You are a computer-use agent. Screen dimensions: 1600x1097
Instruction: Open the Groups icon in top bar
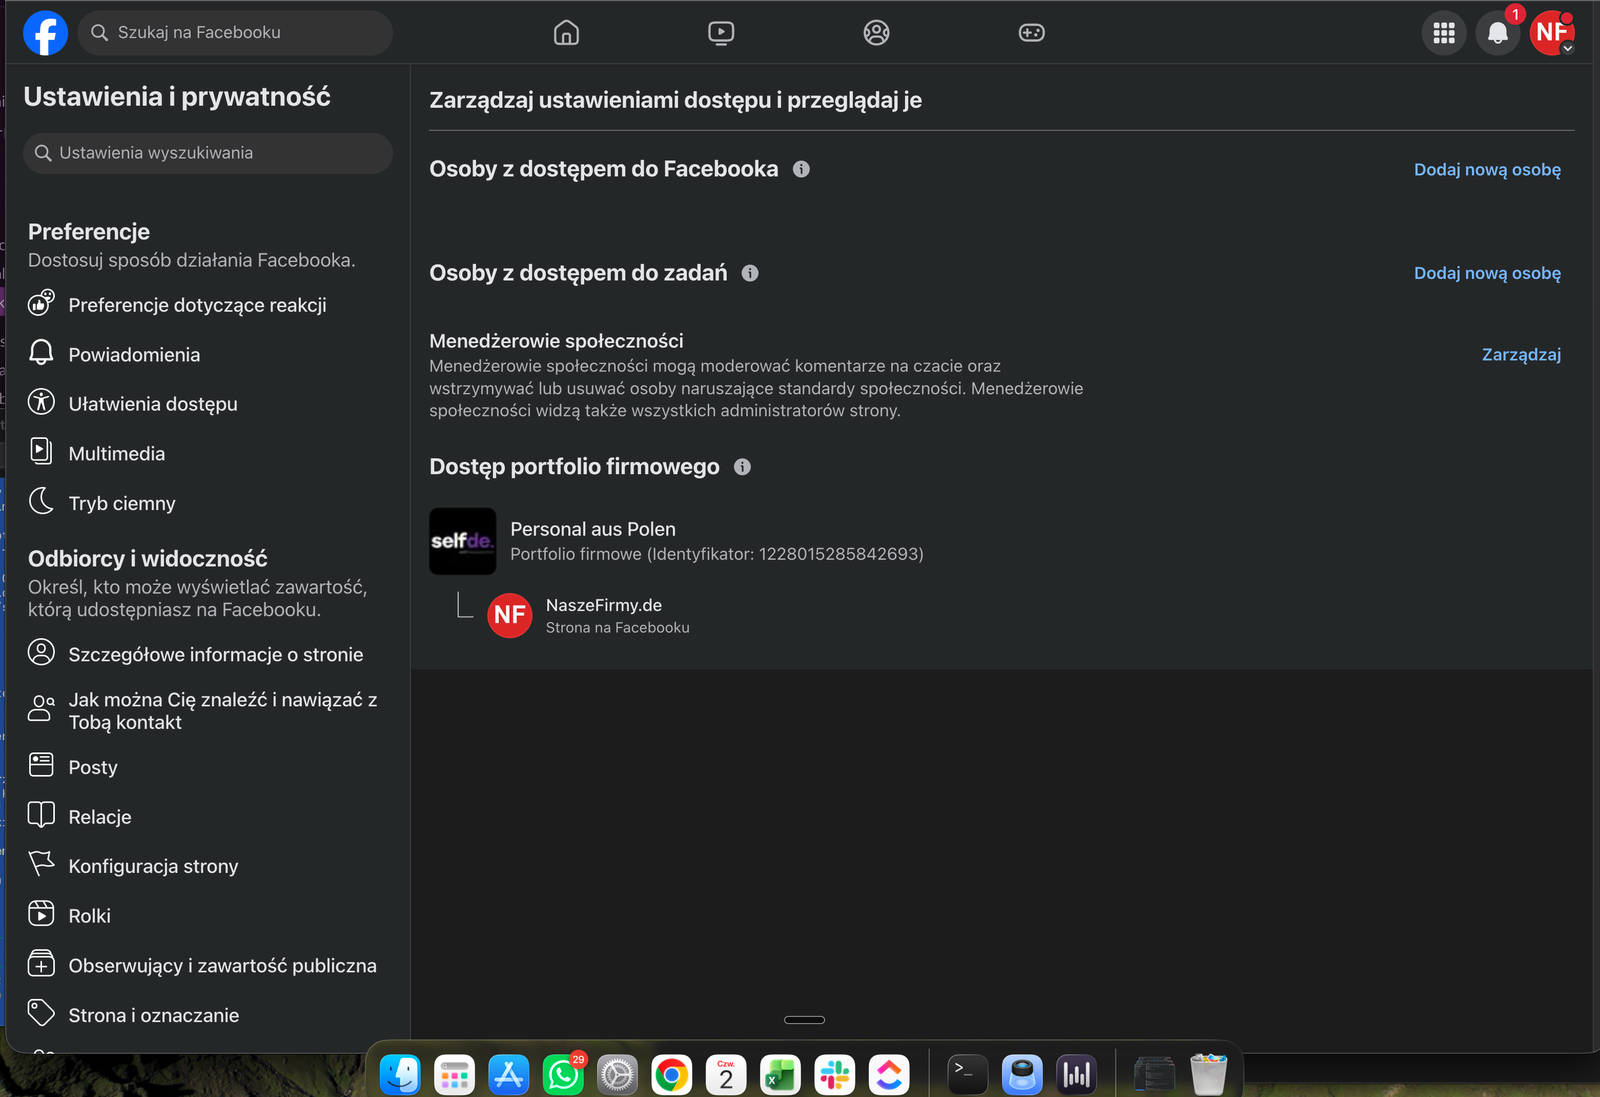[876, 33]
